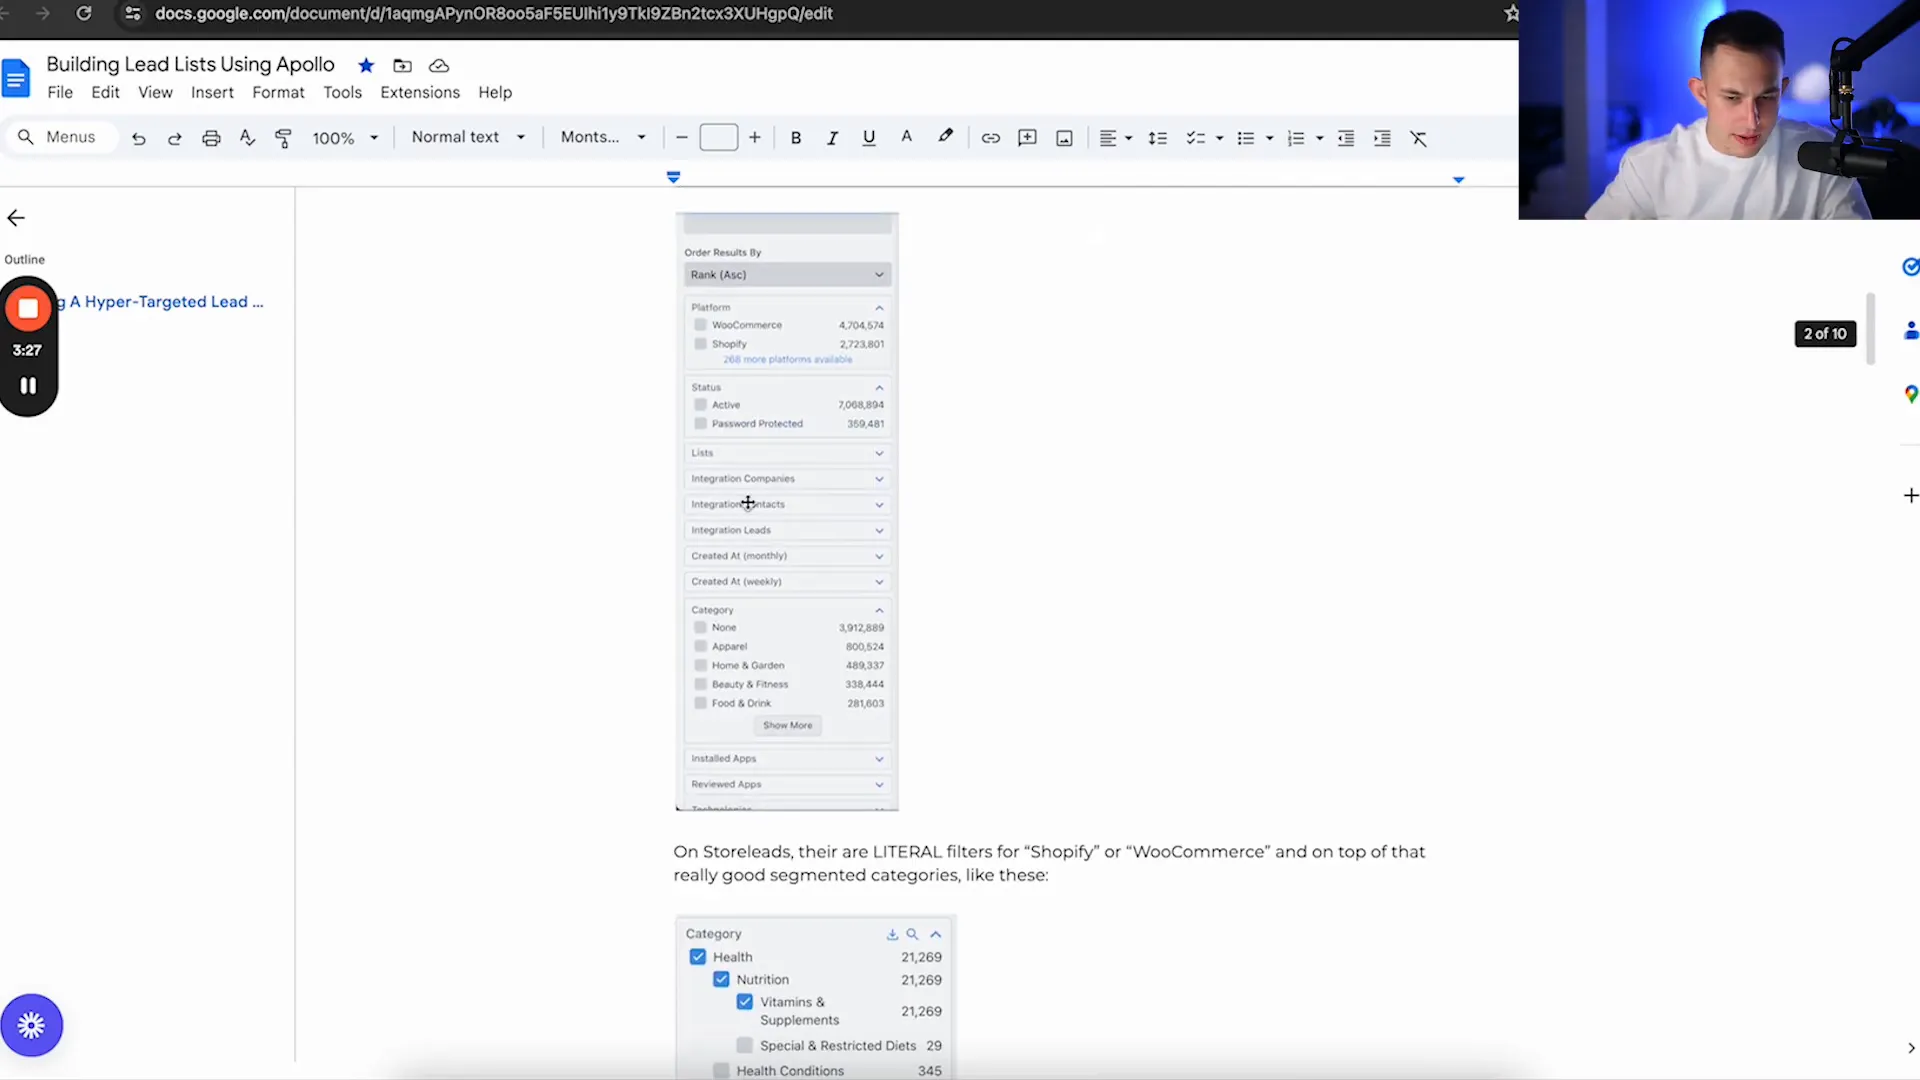Open the View menu

(x=155, y=93)
